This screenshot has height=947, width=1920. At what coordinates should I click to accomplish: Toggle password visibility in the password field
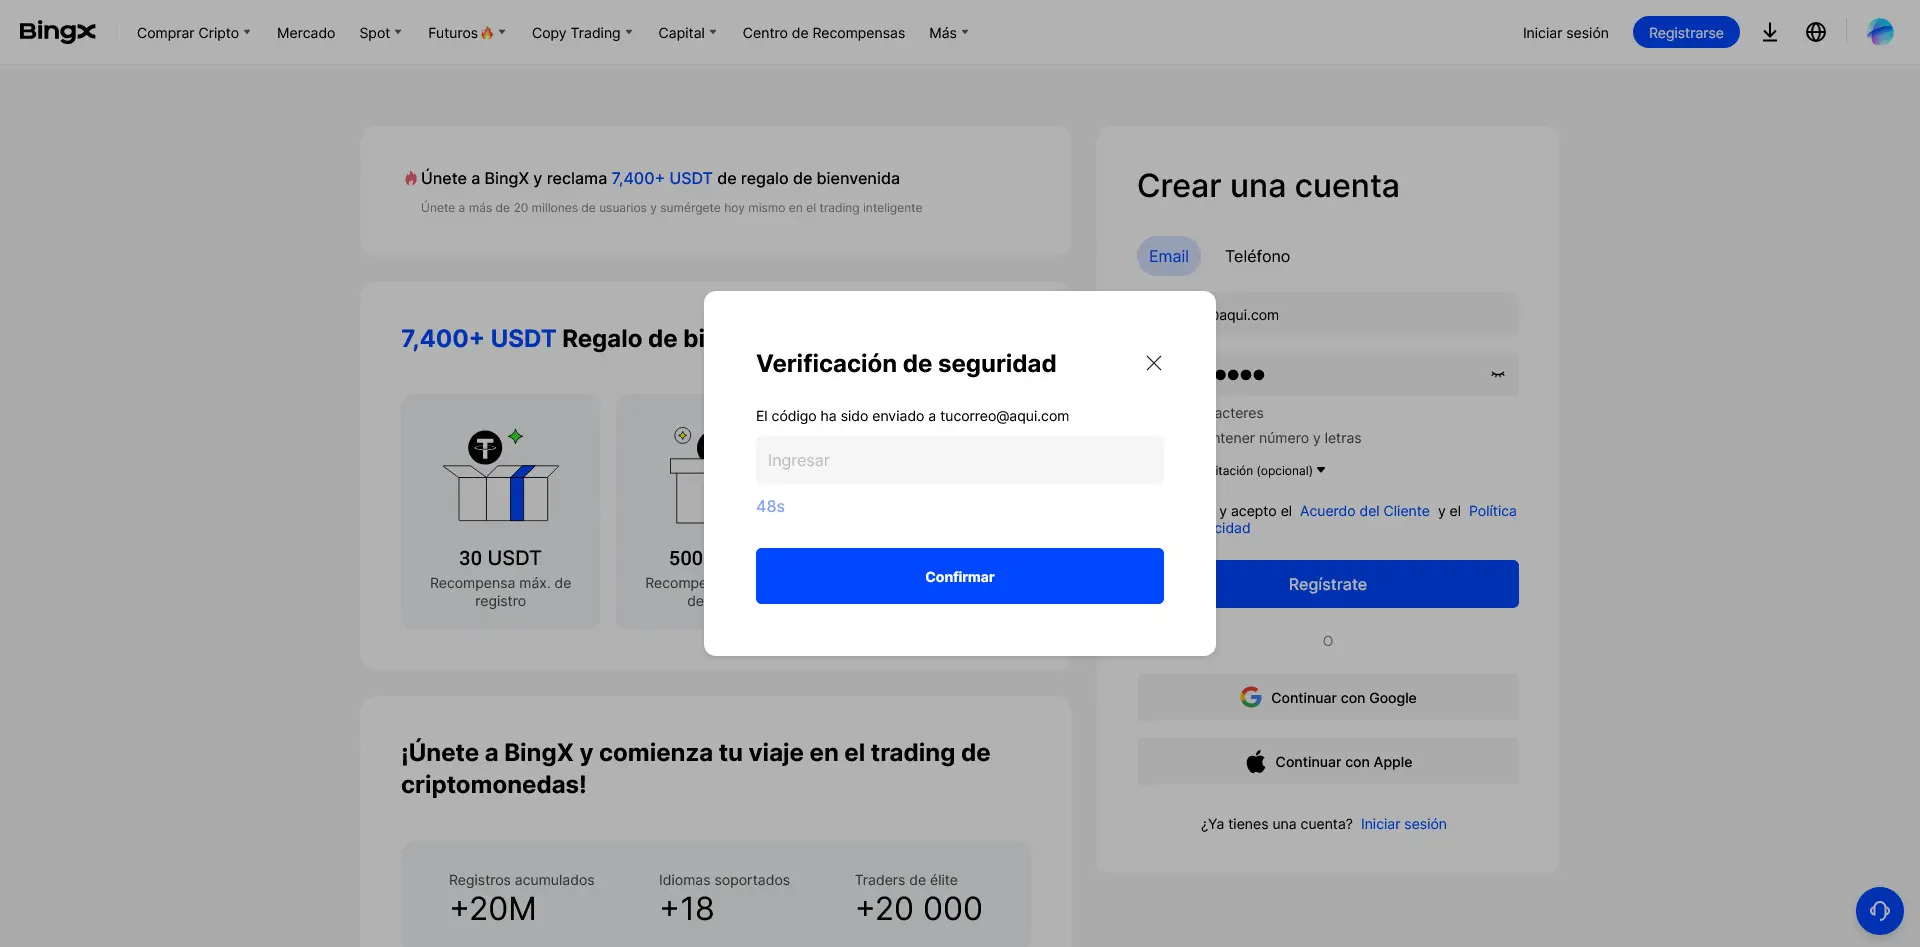pos(1497,374)
